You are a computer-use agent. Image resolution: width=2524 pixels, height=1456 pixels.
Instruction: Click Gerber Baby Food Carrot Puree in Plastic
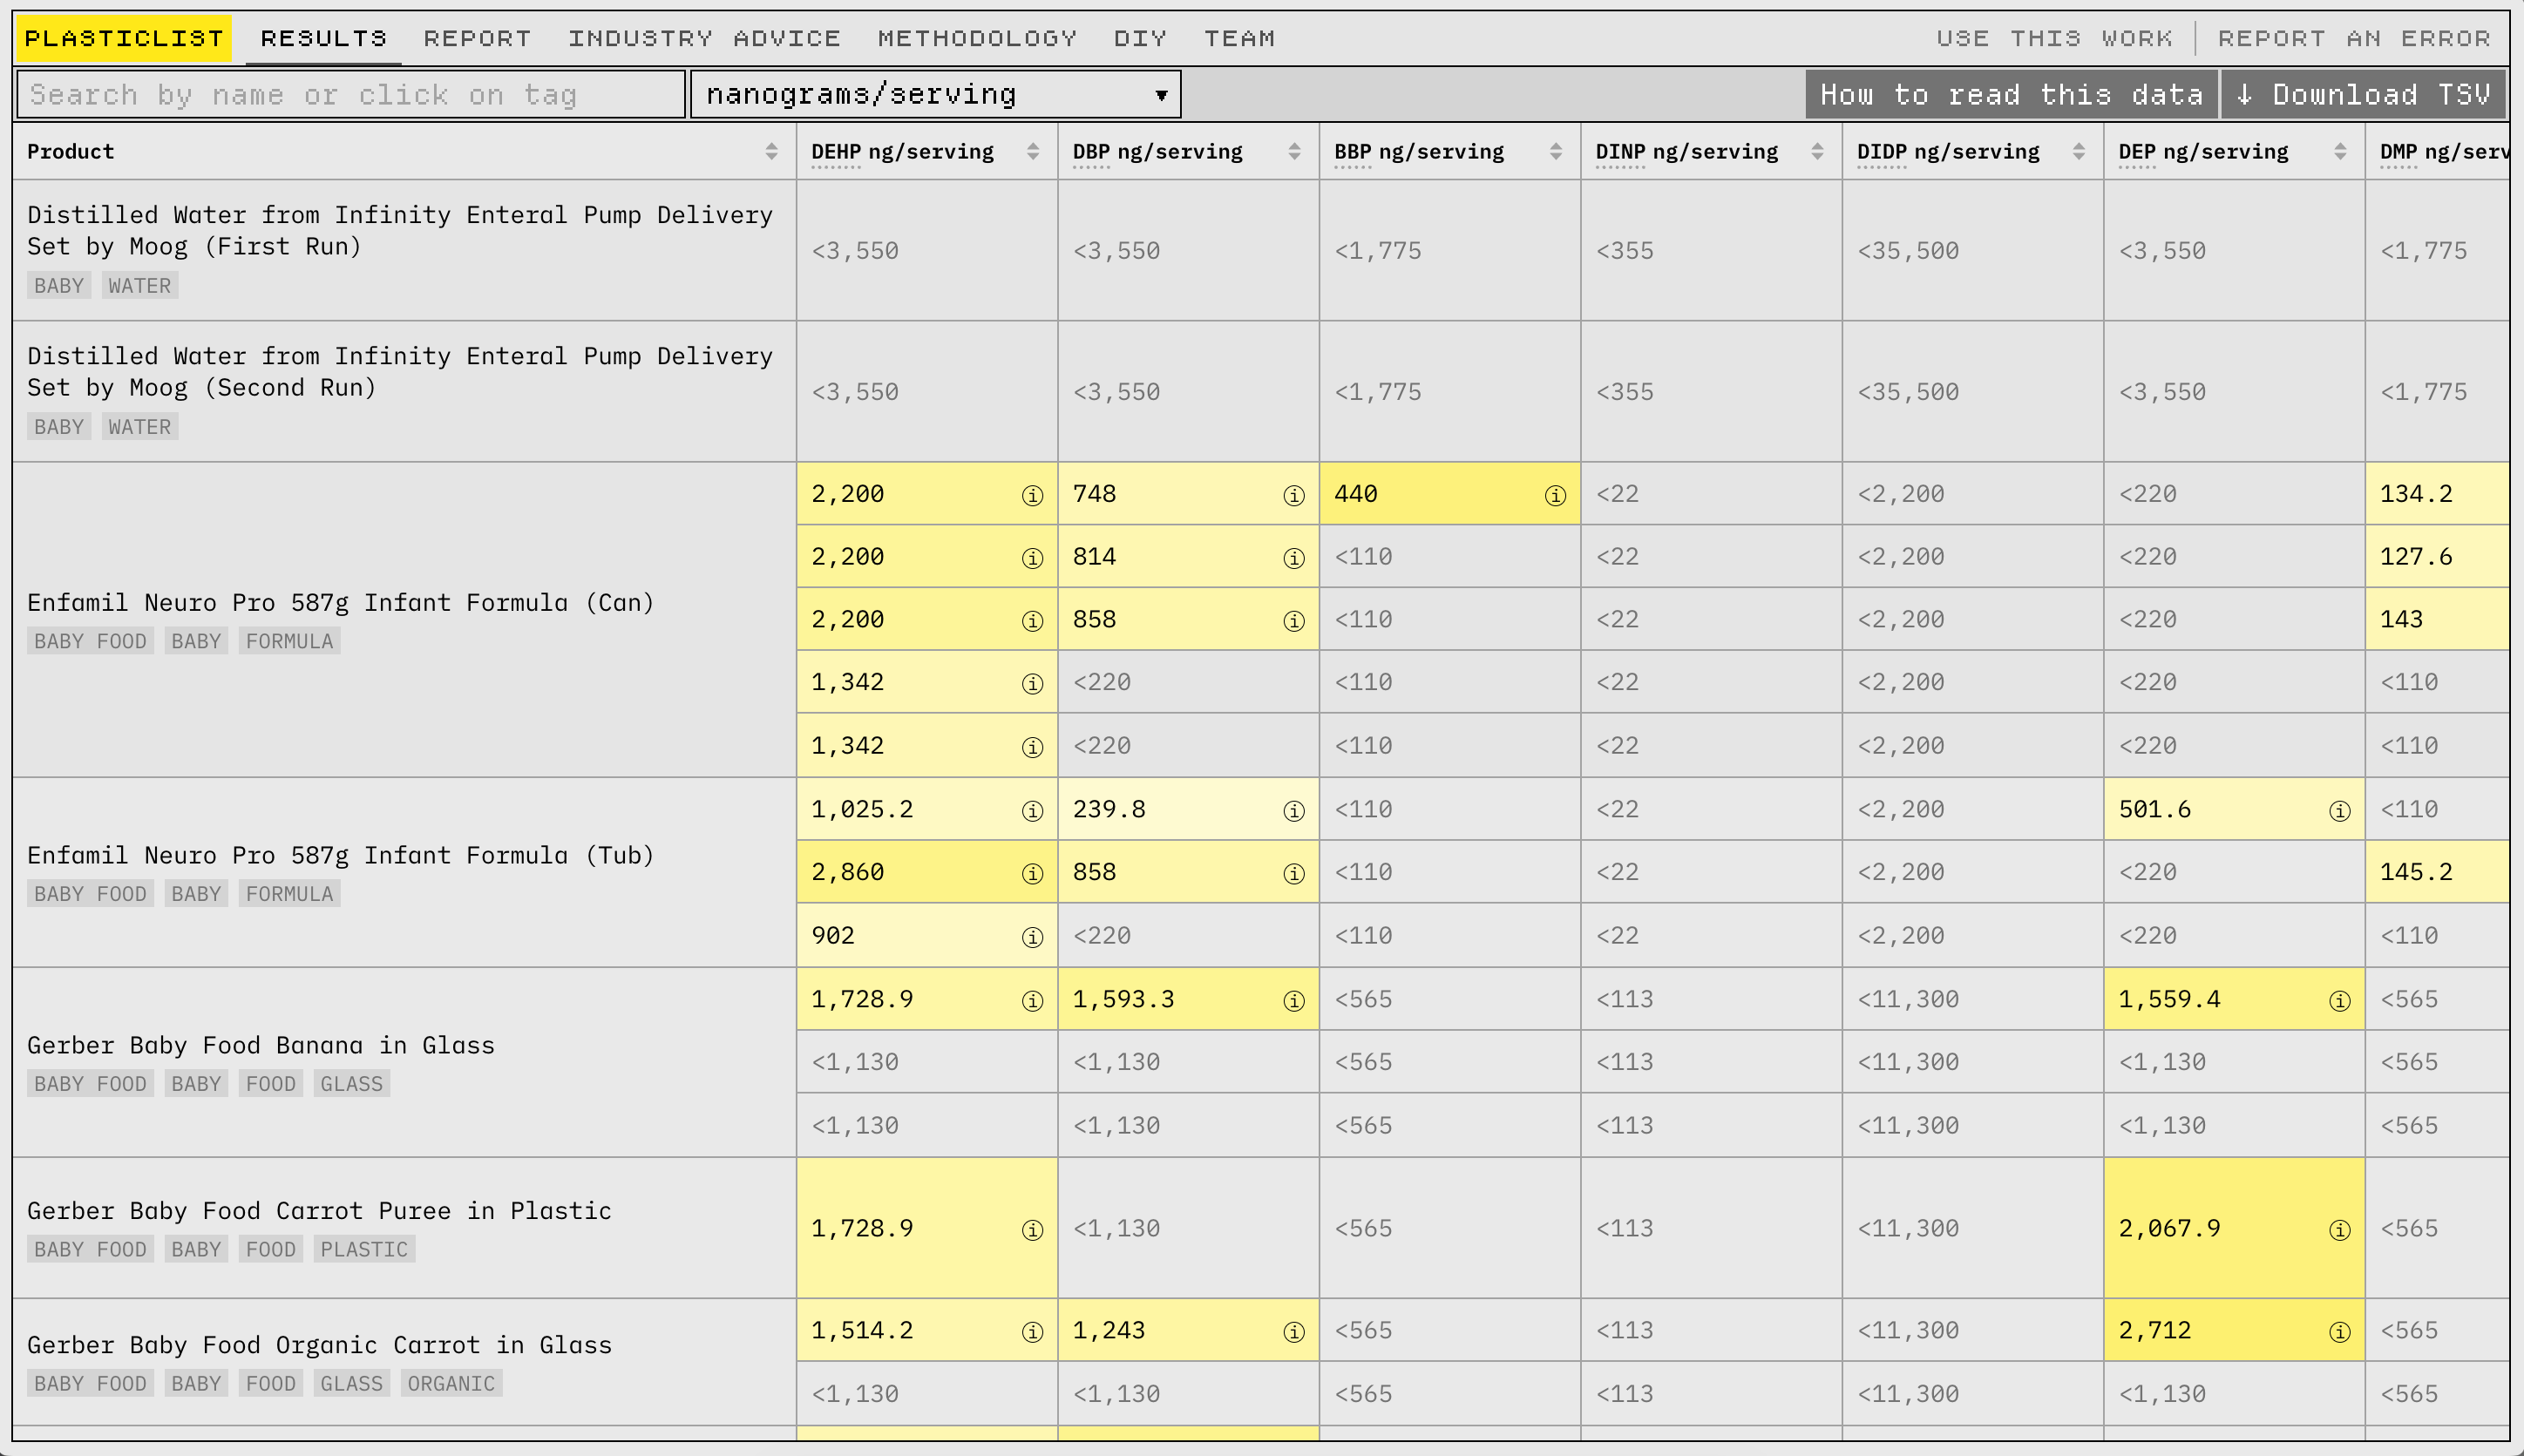320,1211
